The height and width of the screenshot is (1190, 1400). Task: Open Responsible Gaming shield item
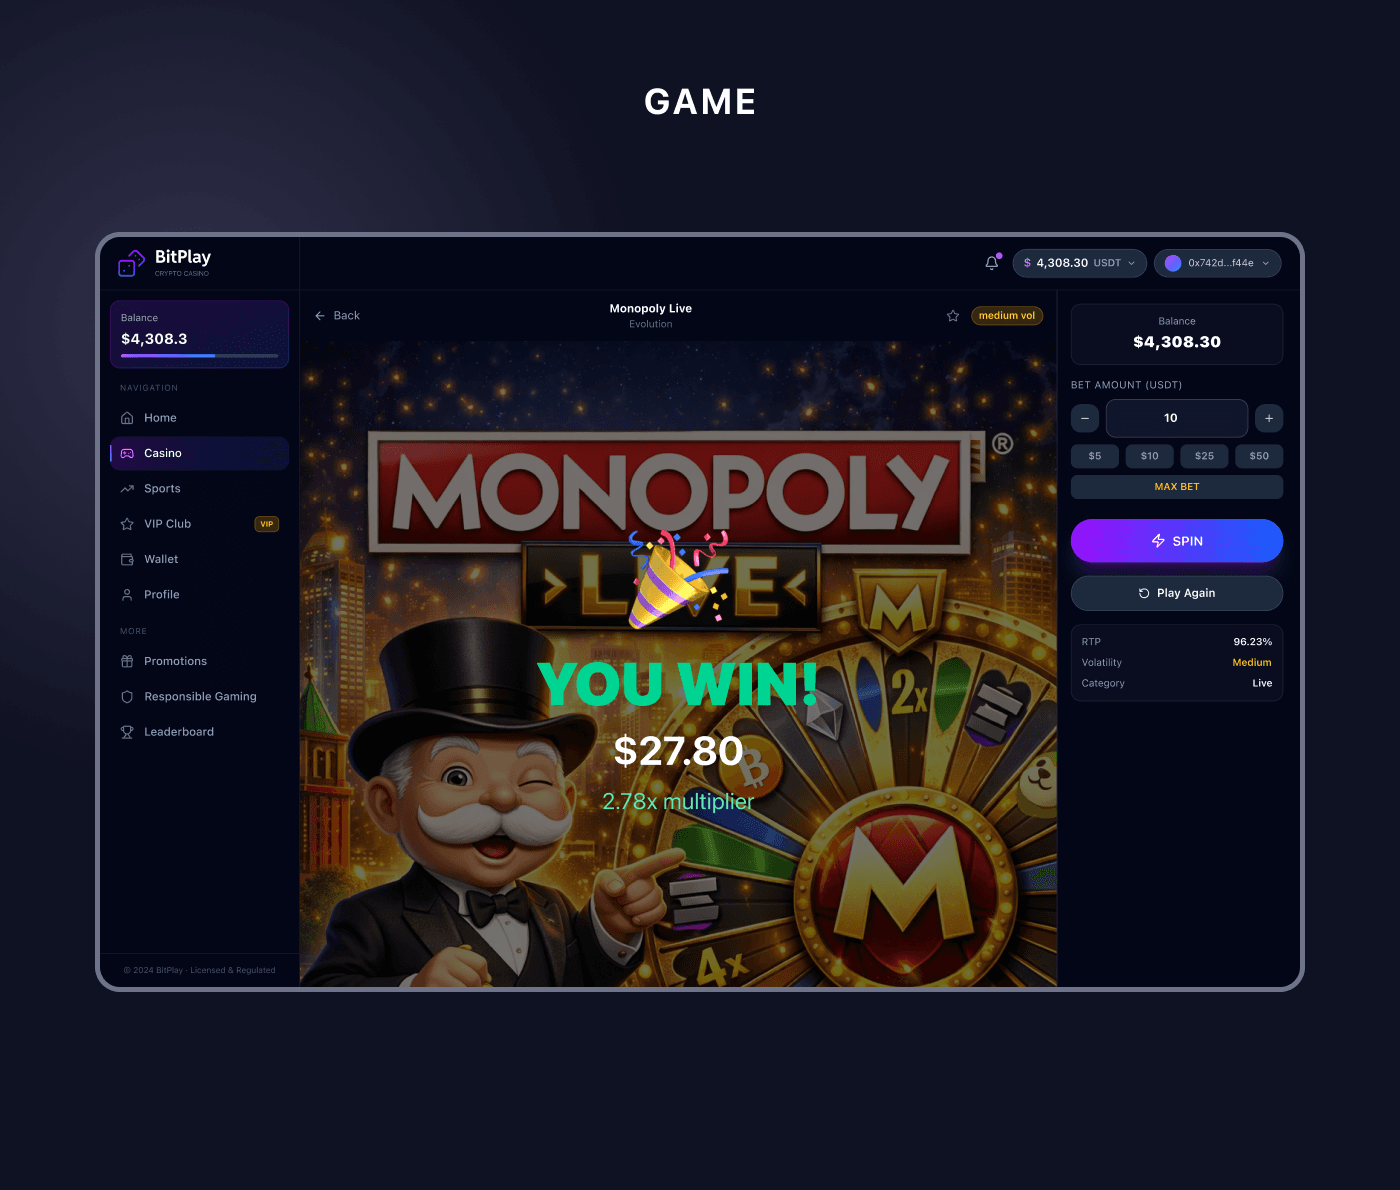tap(199, 697)
